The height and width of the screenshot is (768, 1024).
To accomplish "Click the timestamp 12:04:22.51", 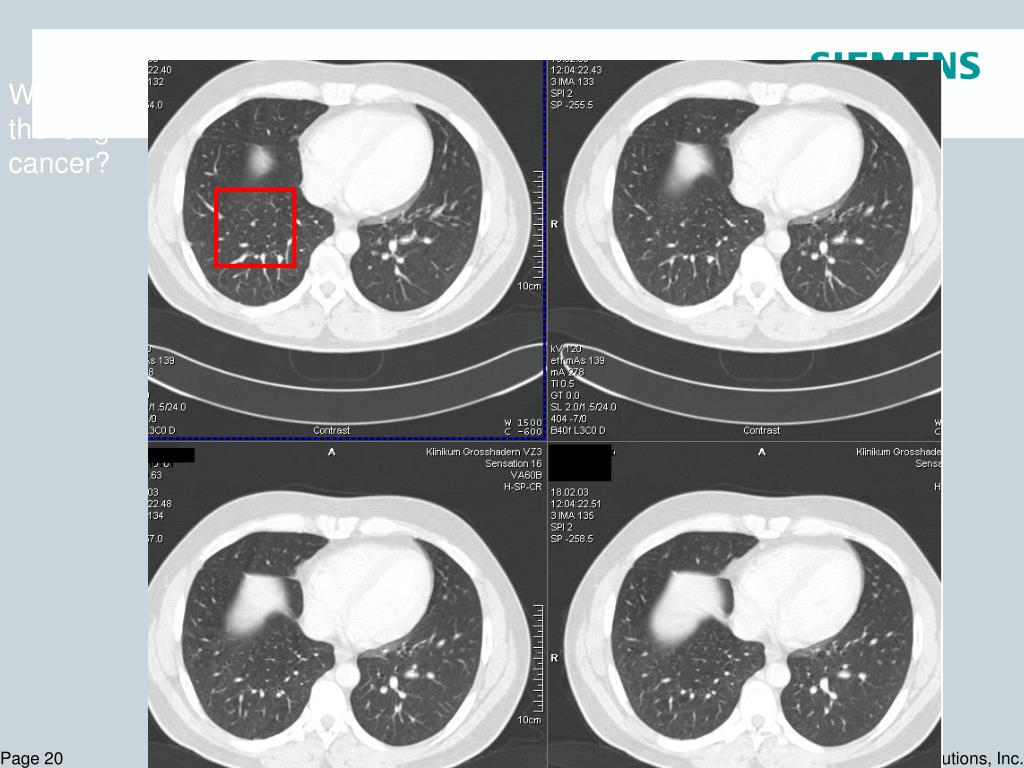I will 575,504.
